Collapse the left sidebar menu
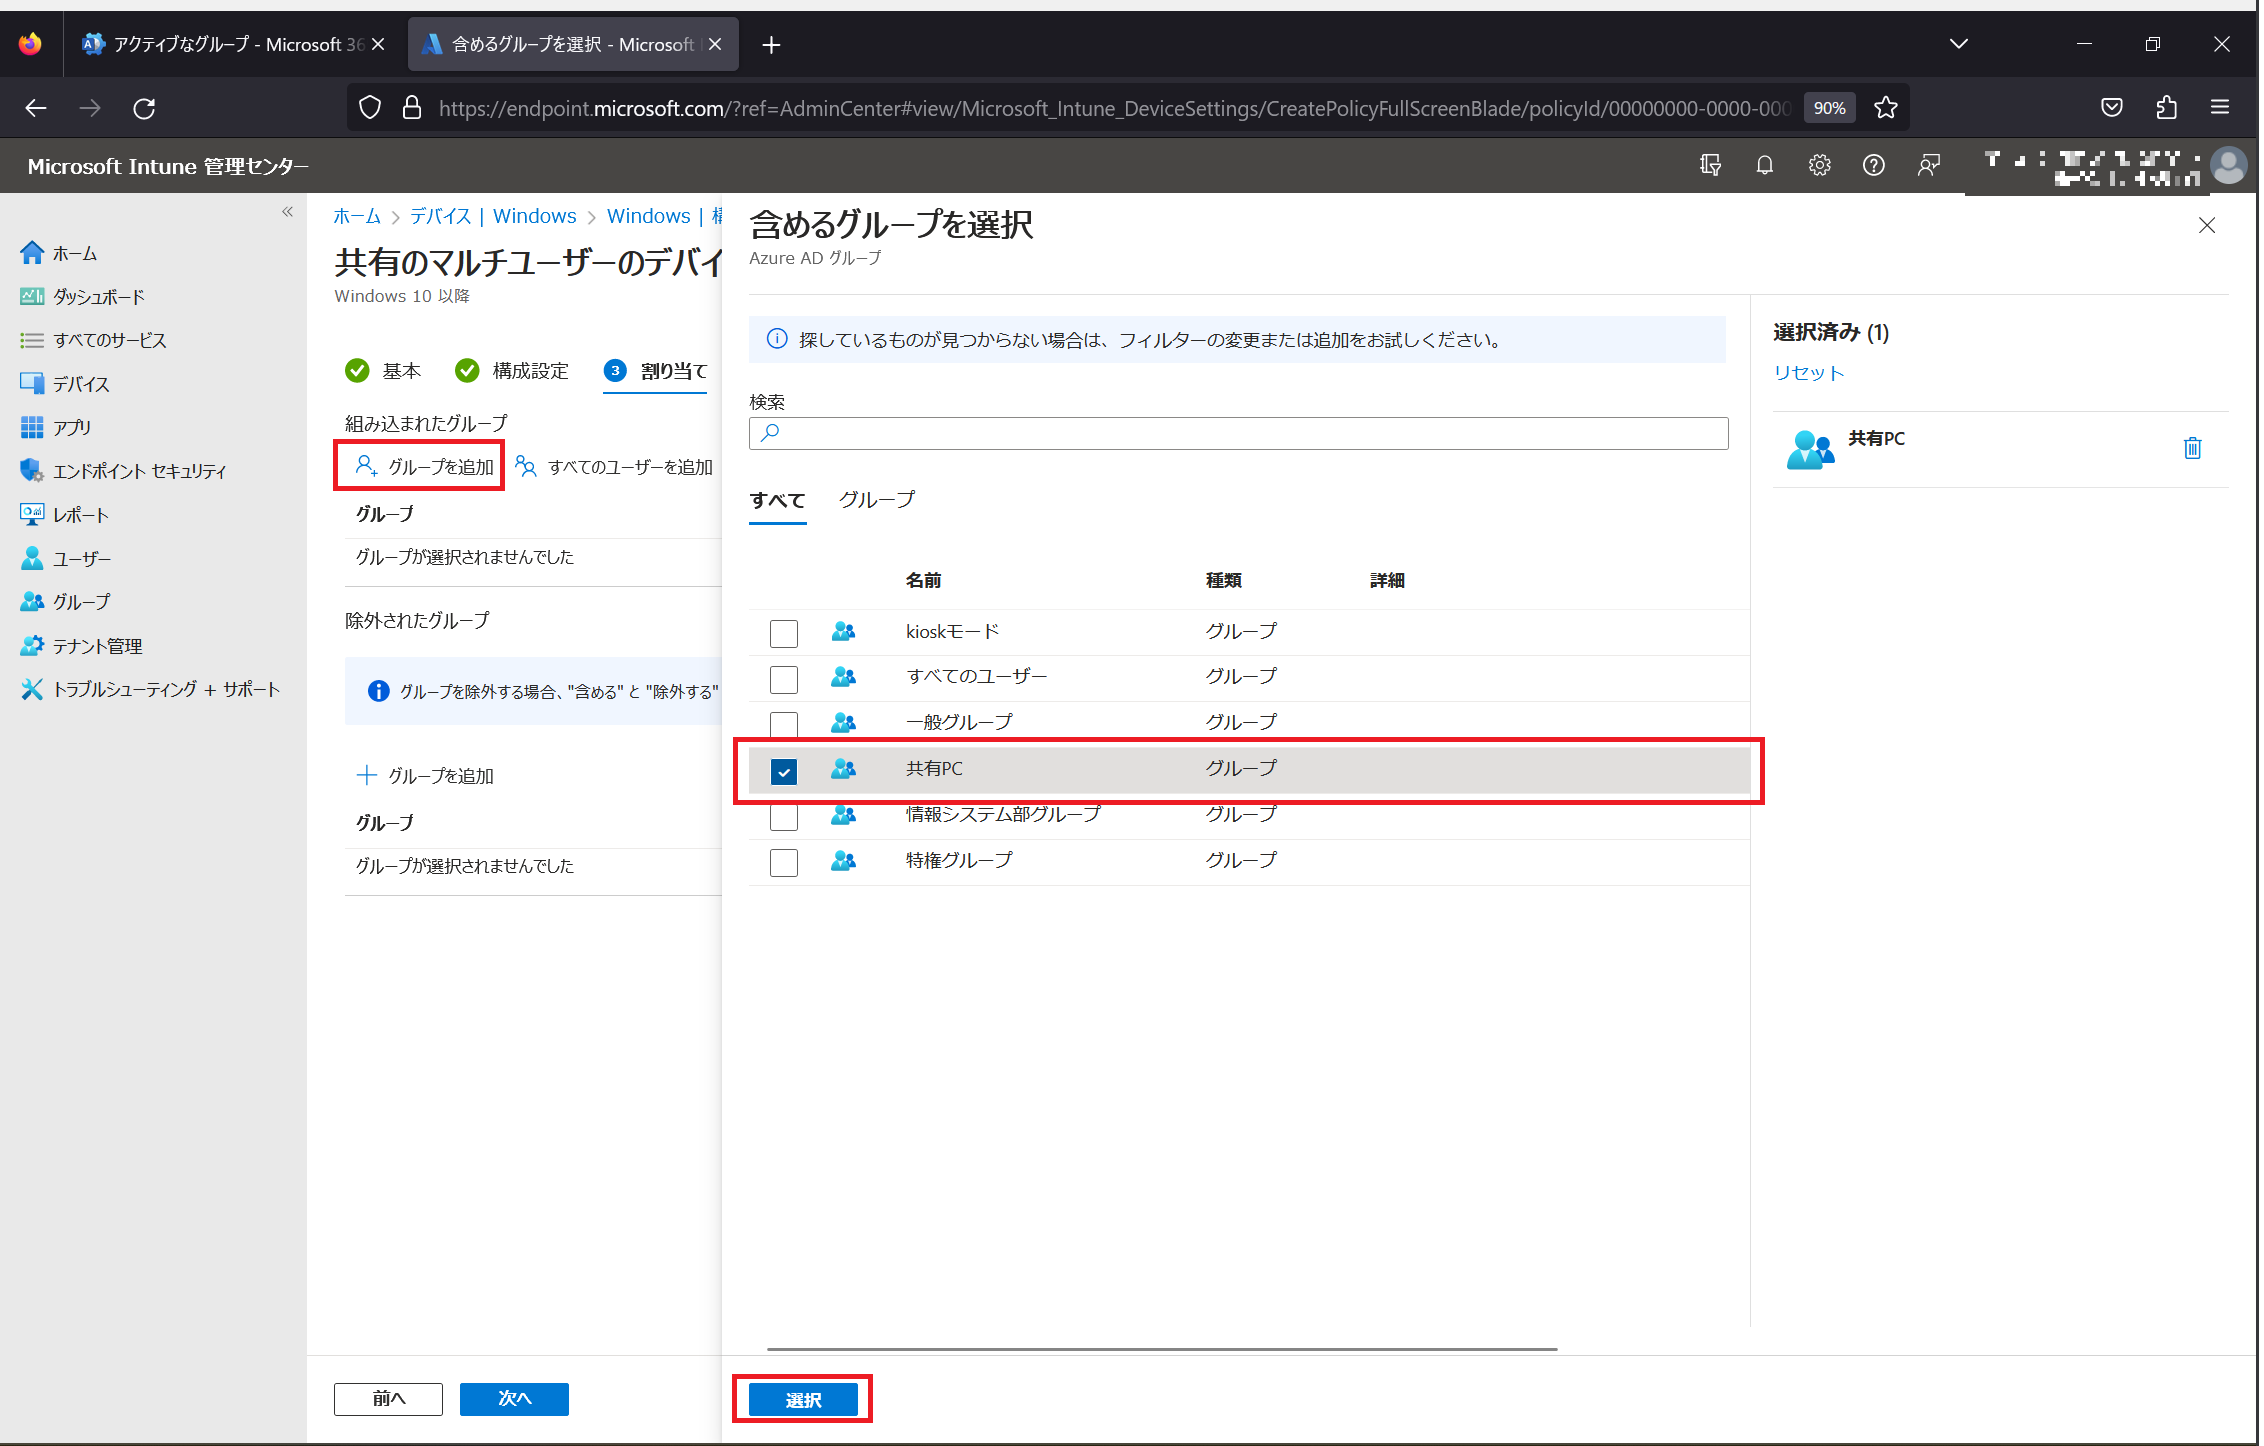Screen dimensions: 2264x1446 (288, 212)
